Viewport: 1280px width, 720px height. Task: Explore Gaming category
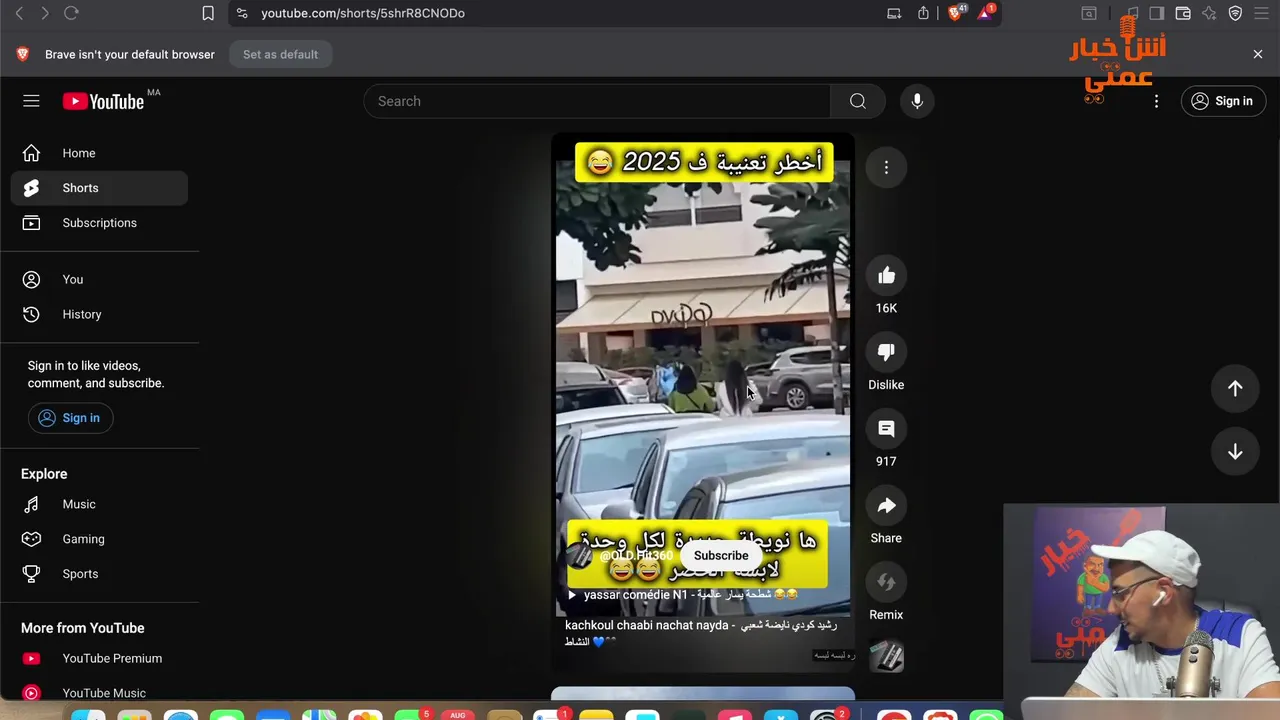(99, 539)
